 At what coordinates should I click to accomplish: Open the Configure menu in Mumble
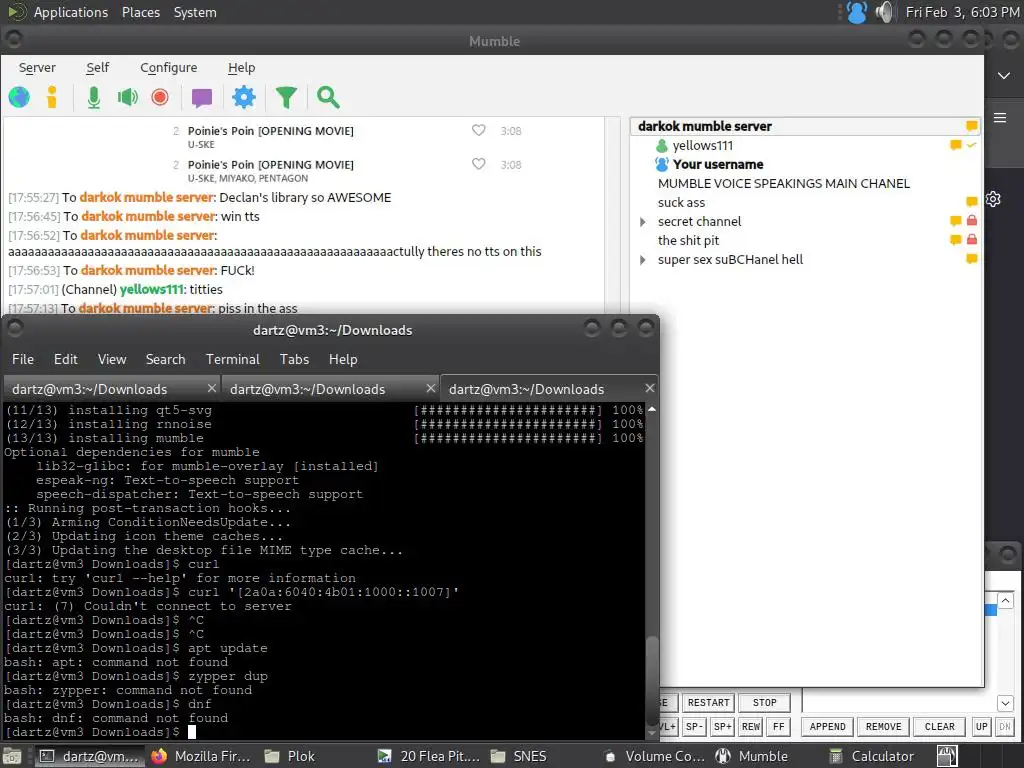pyautogui.click(x=168, y=68)
